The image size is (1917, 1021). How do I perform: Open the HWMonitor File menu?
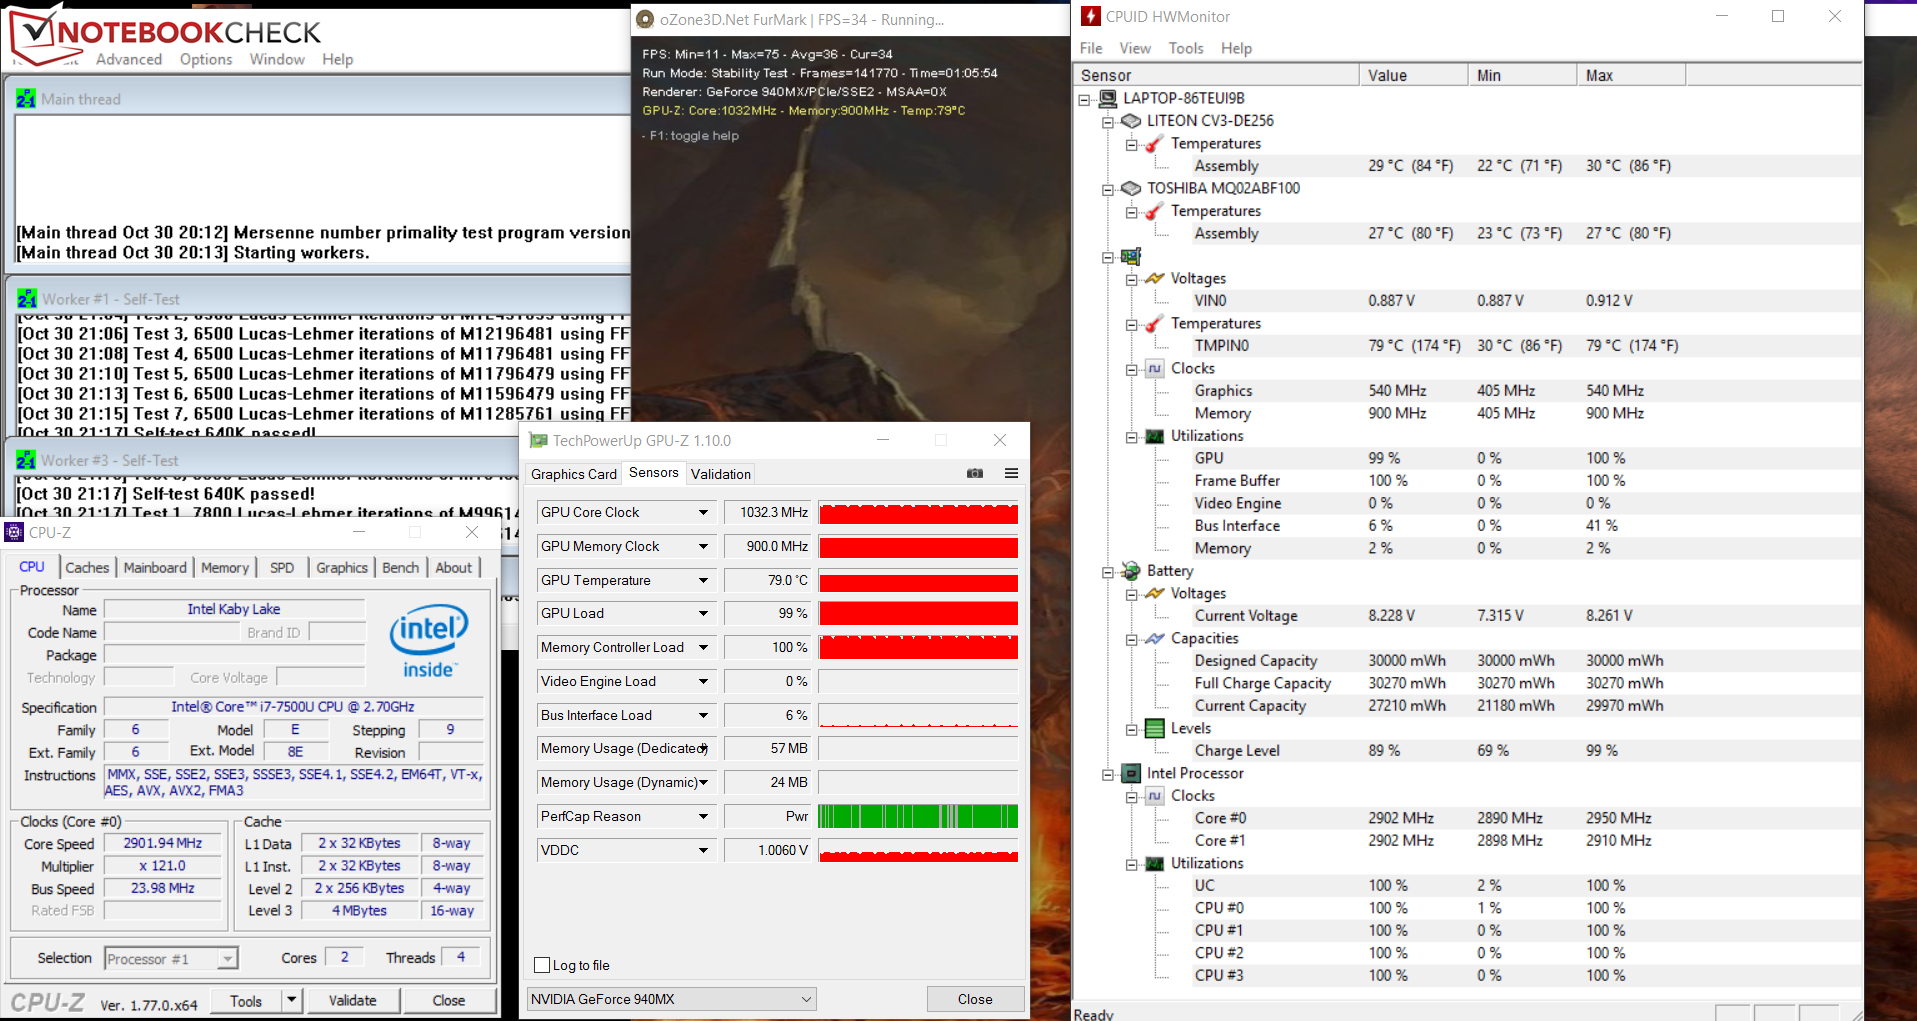[x=1091, y=48]
